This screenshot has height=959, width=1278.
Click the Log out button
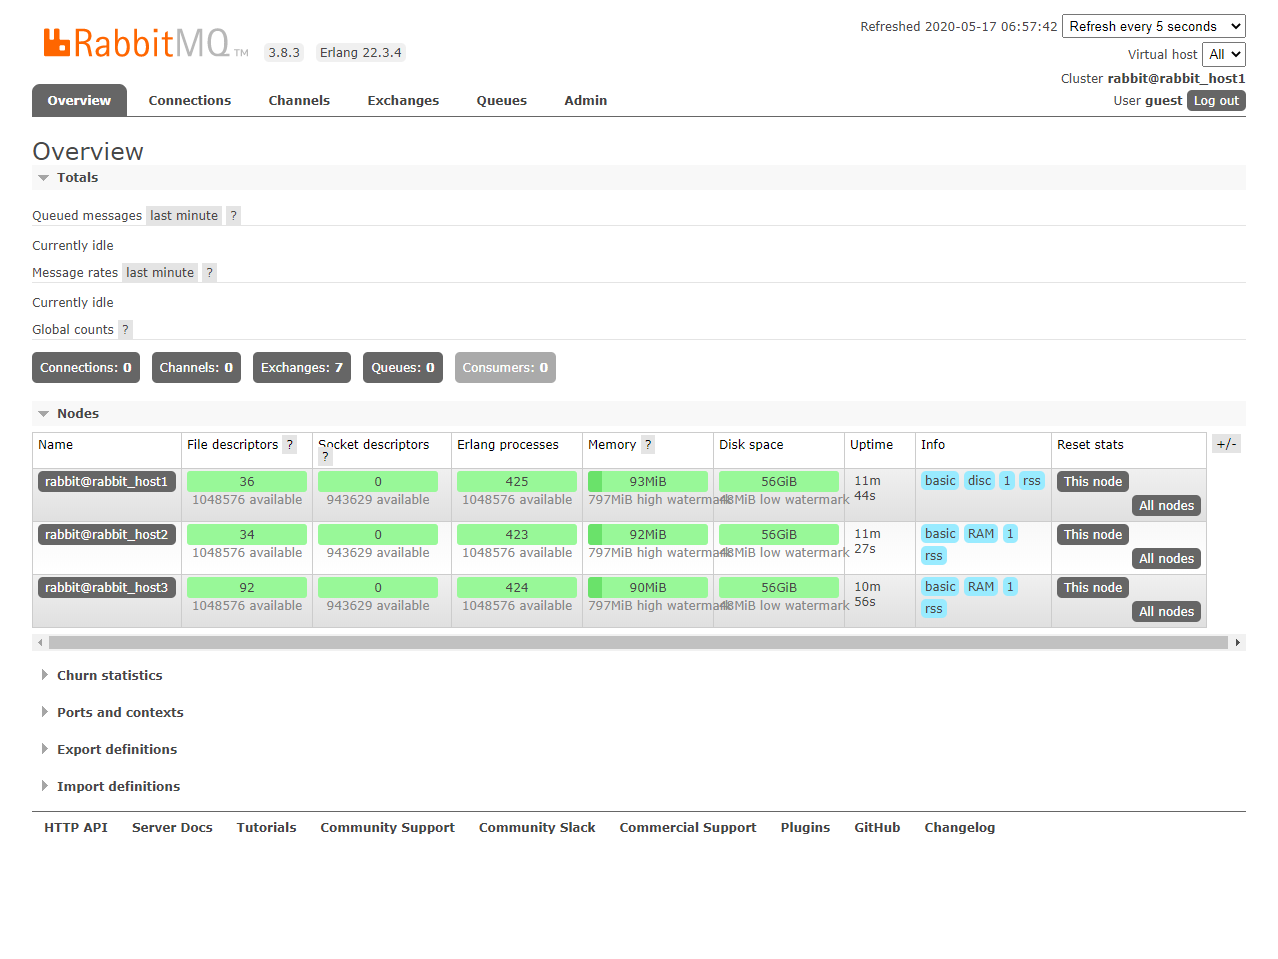1215,100
